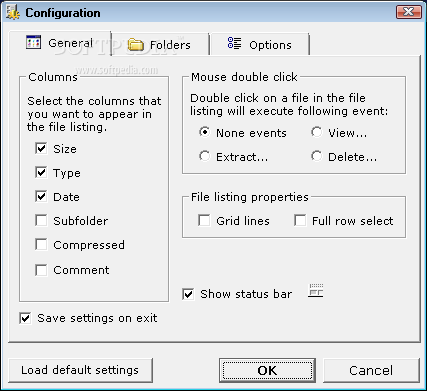Image resolution: width=427 pixels, height=391 pixels.
Task: Enable Full row select
Action: tap(300, 220)
